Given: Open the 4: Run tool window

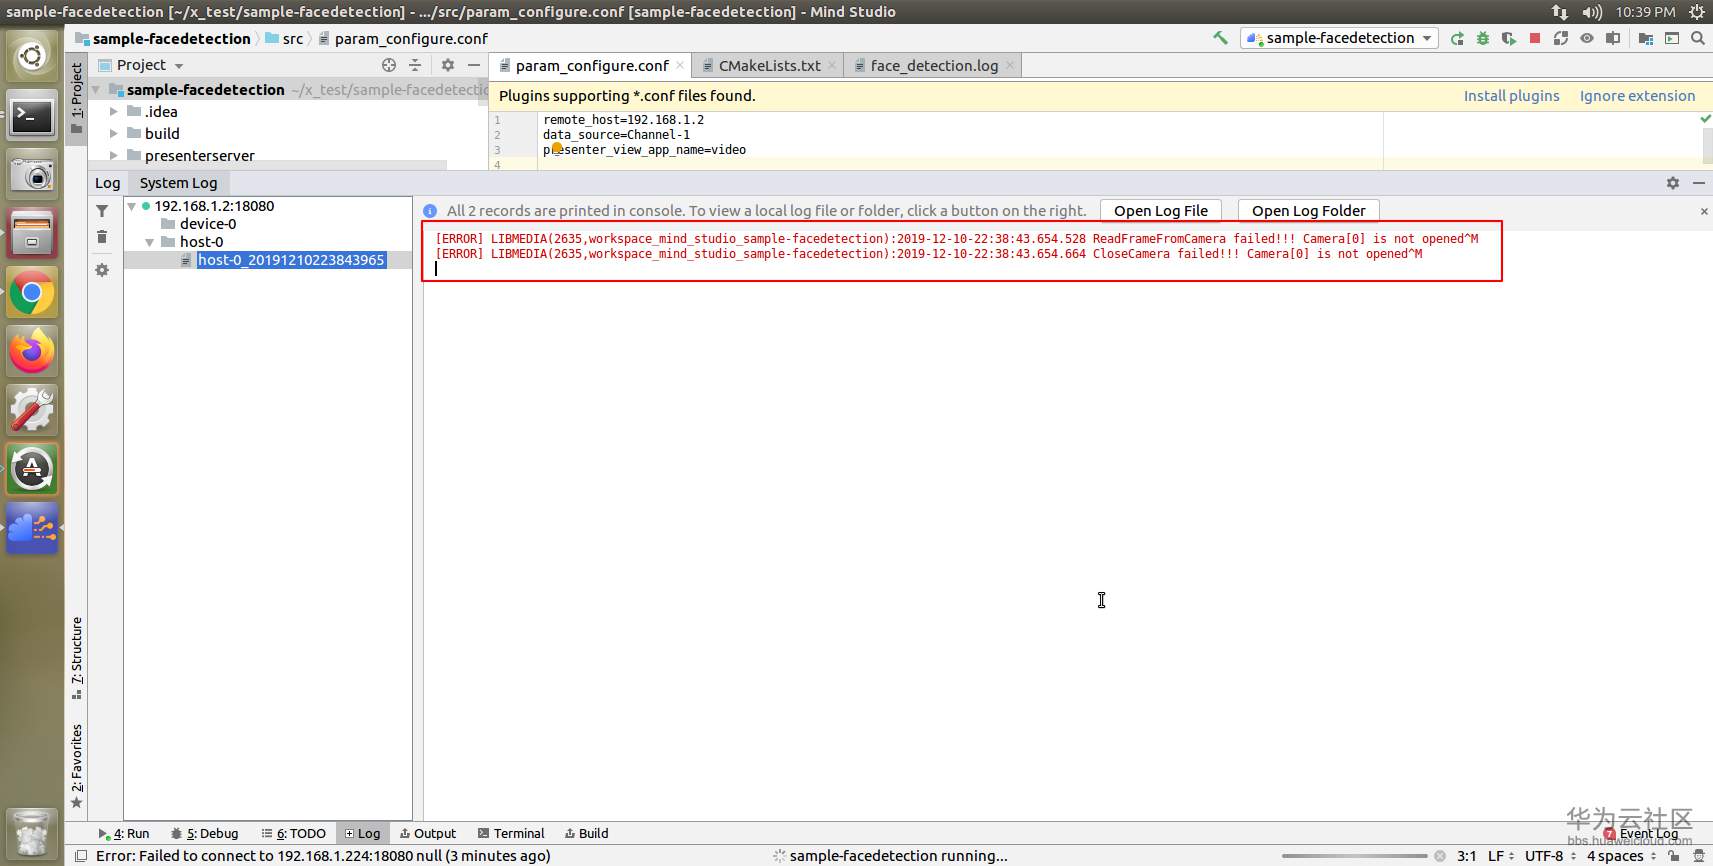Looking at the screenshot, I should [x=124, y=833].
